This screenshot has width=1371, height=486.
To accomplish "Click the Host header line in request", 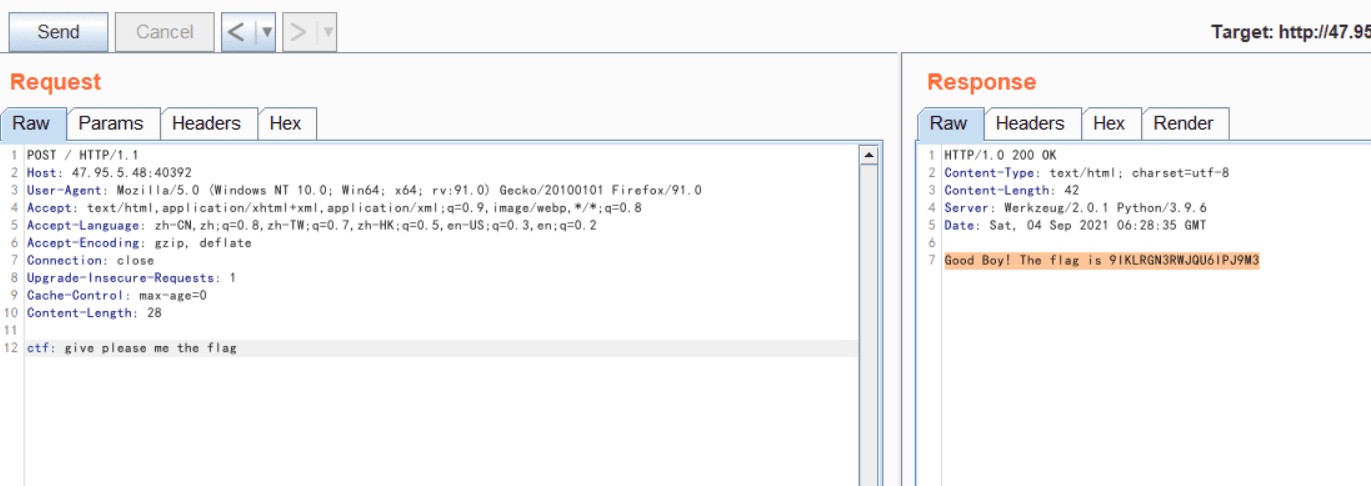I will 110,173.
